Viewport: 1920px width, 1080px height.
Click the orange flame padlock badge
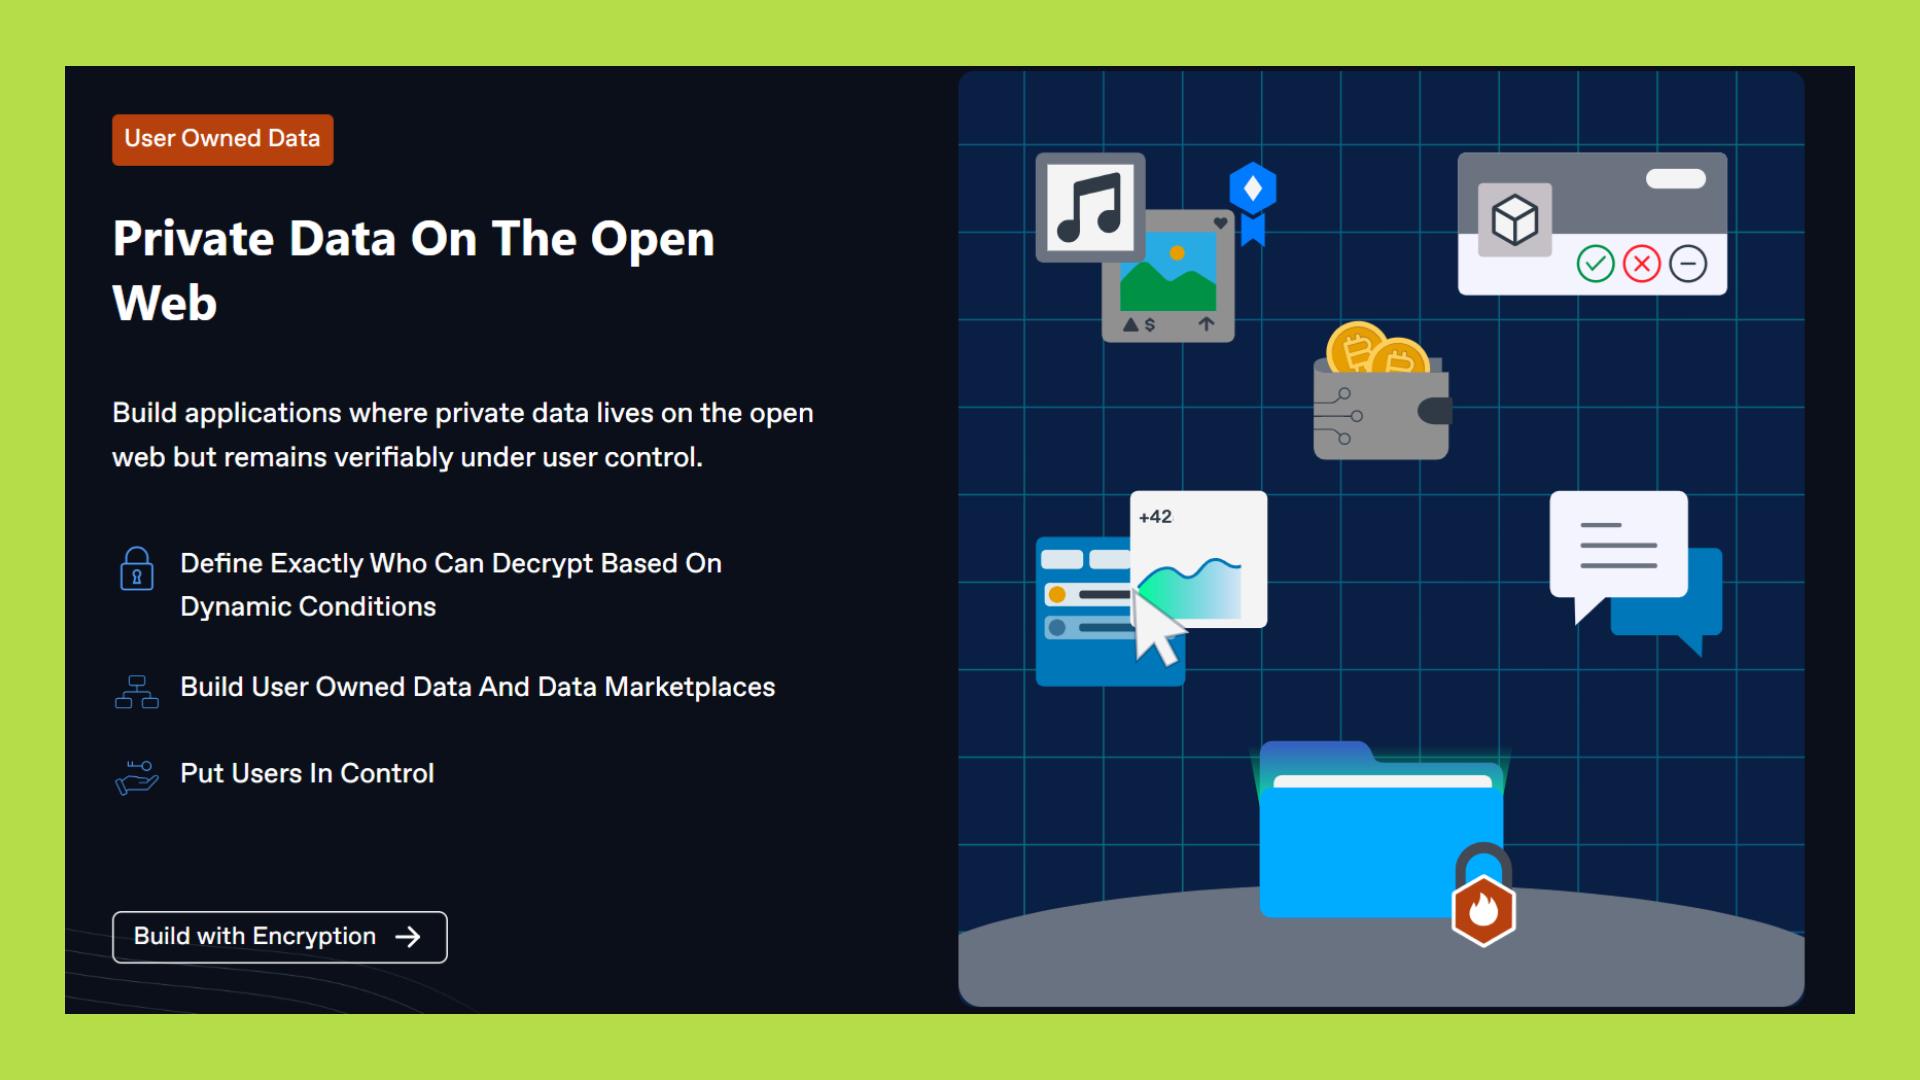click(x=1483, y=908)
